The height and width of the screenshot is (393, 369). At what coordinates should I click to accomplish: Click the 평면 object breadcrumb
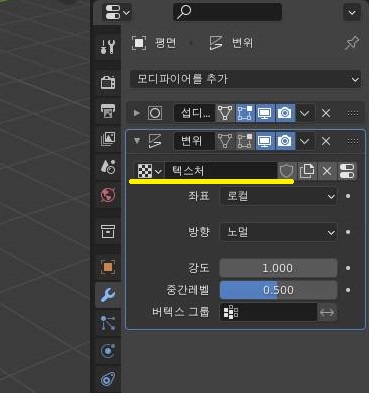(154, 43)
